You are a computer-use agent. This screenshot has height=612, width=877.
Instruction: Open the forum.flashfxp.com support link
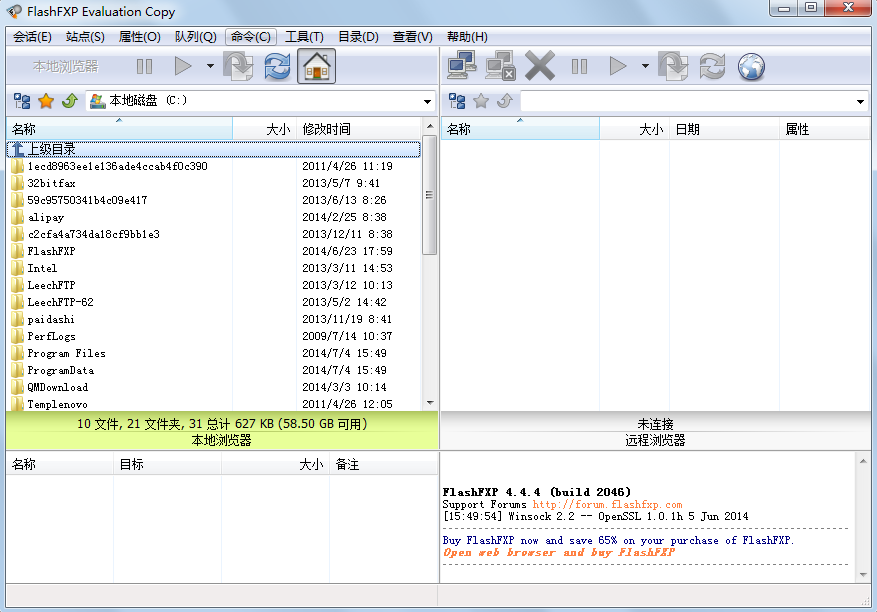click(x=607, y=505)
